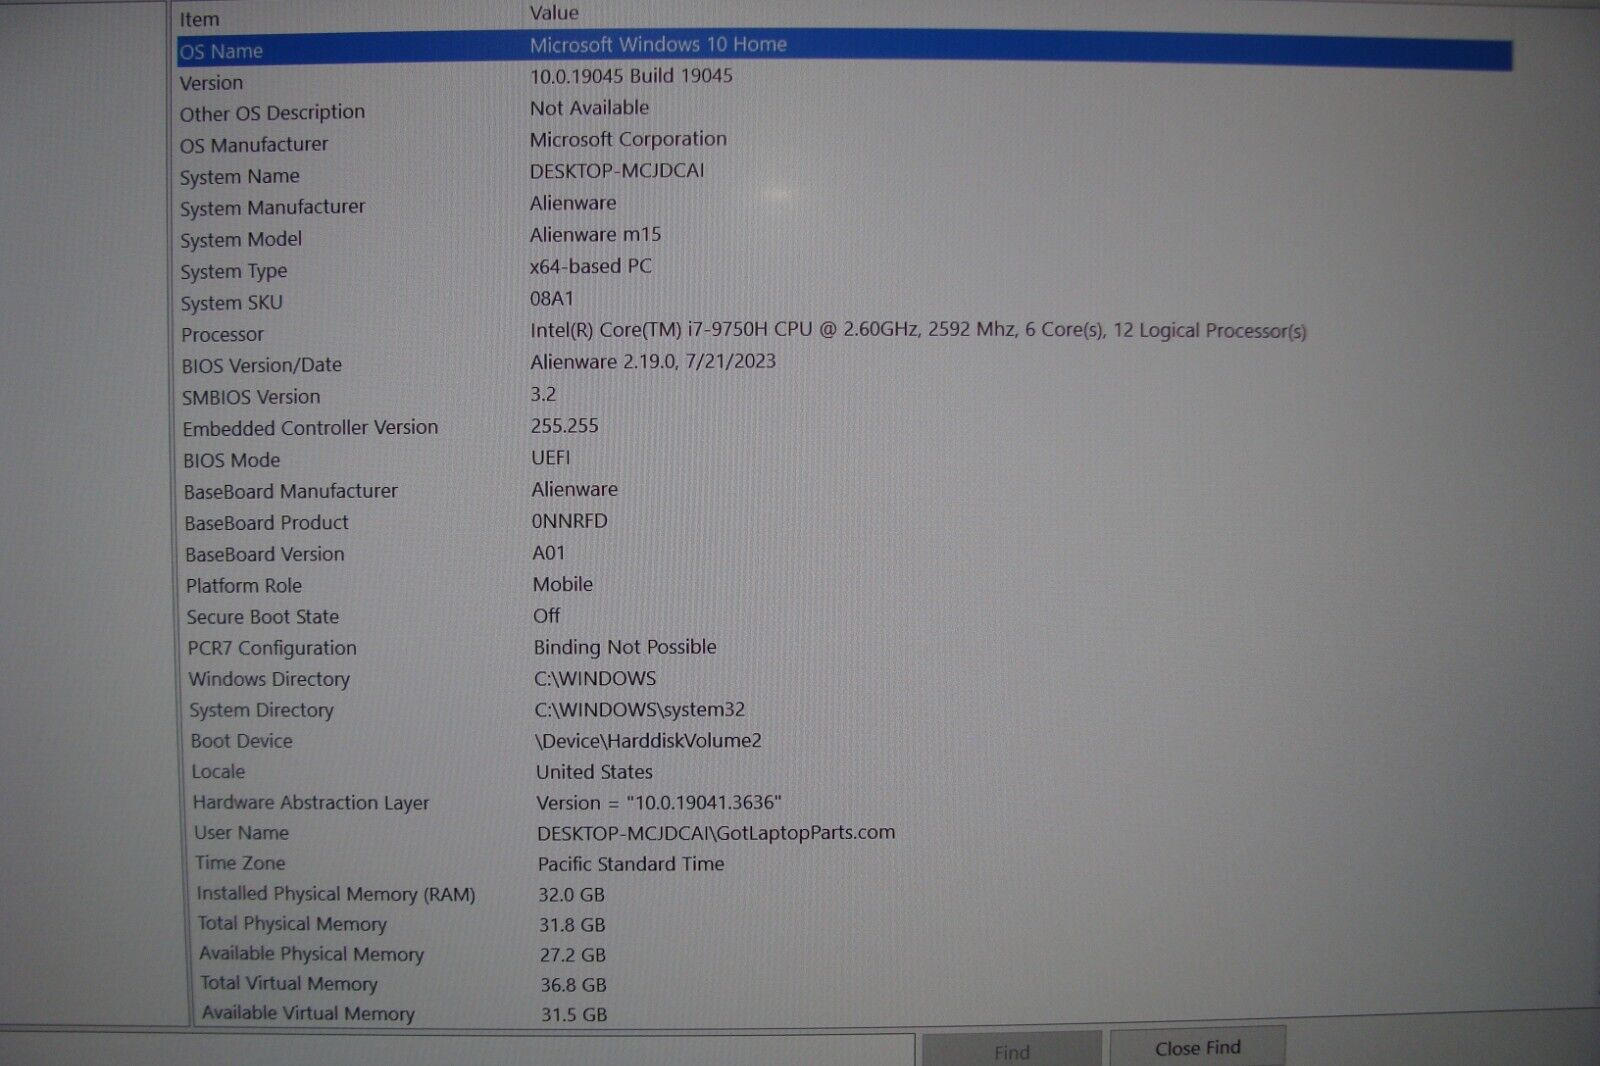The width and height of the screenshot is (1600, 1066).
Task: Click the value x64-based PC
Action: click(x=590, y=266)
